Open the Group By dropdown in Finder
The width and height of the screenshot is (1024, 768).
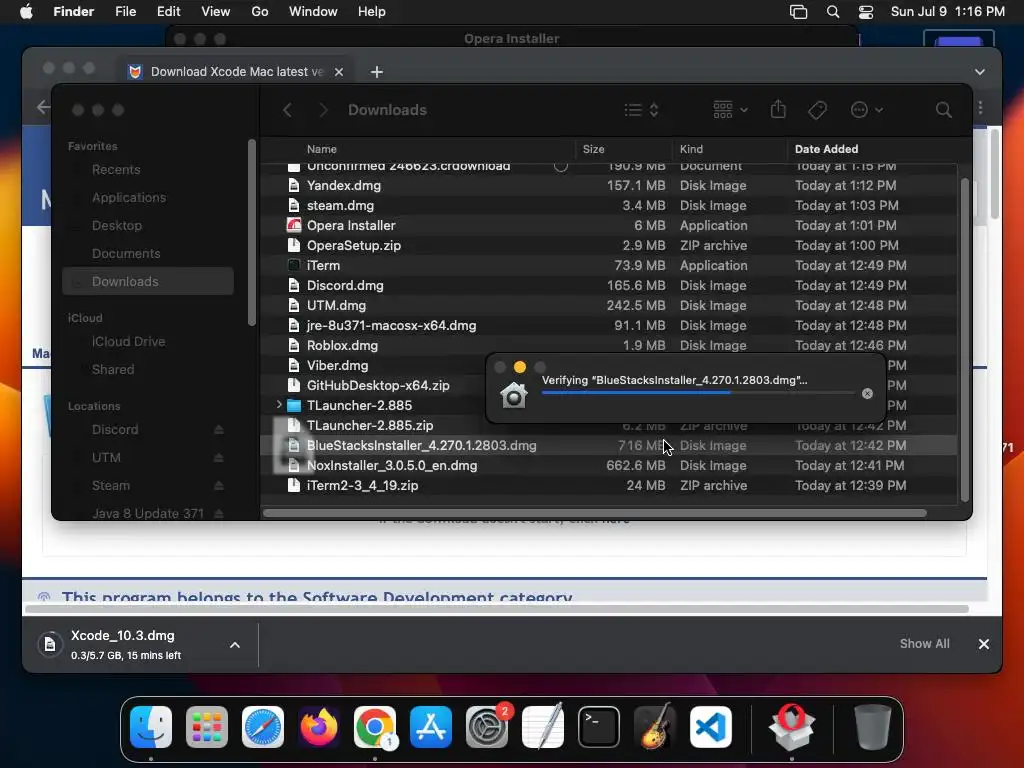click(x=730, y=110)
